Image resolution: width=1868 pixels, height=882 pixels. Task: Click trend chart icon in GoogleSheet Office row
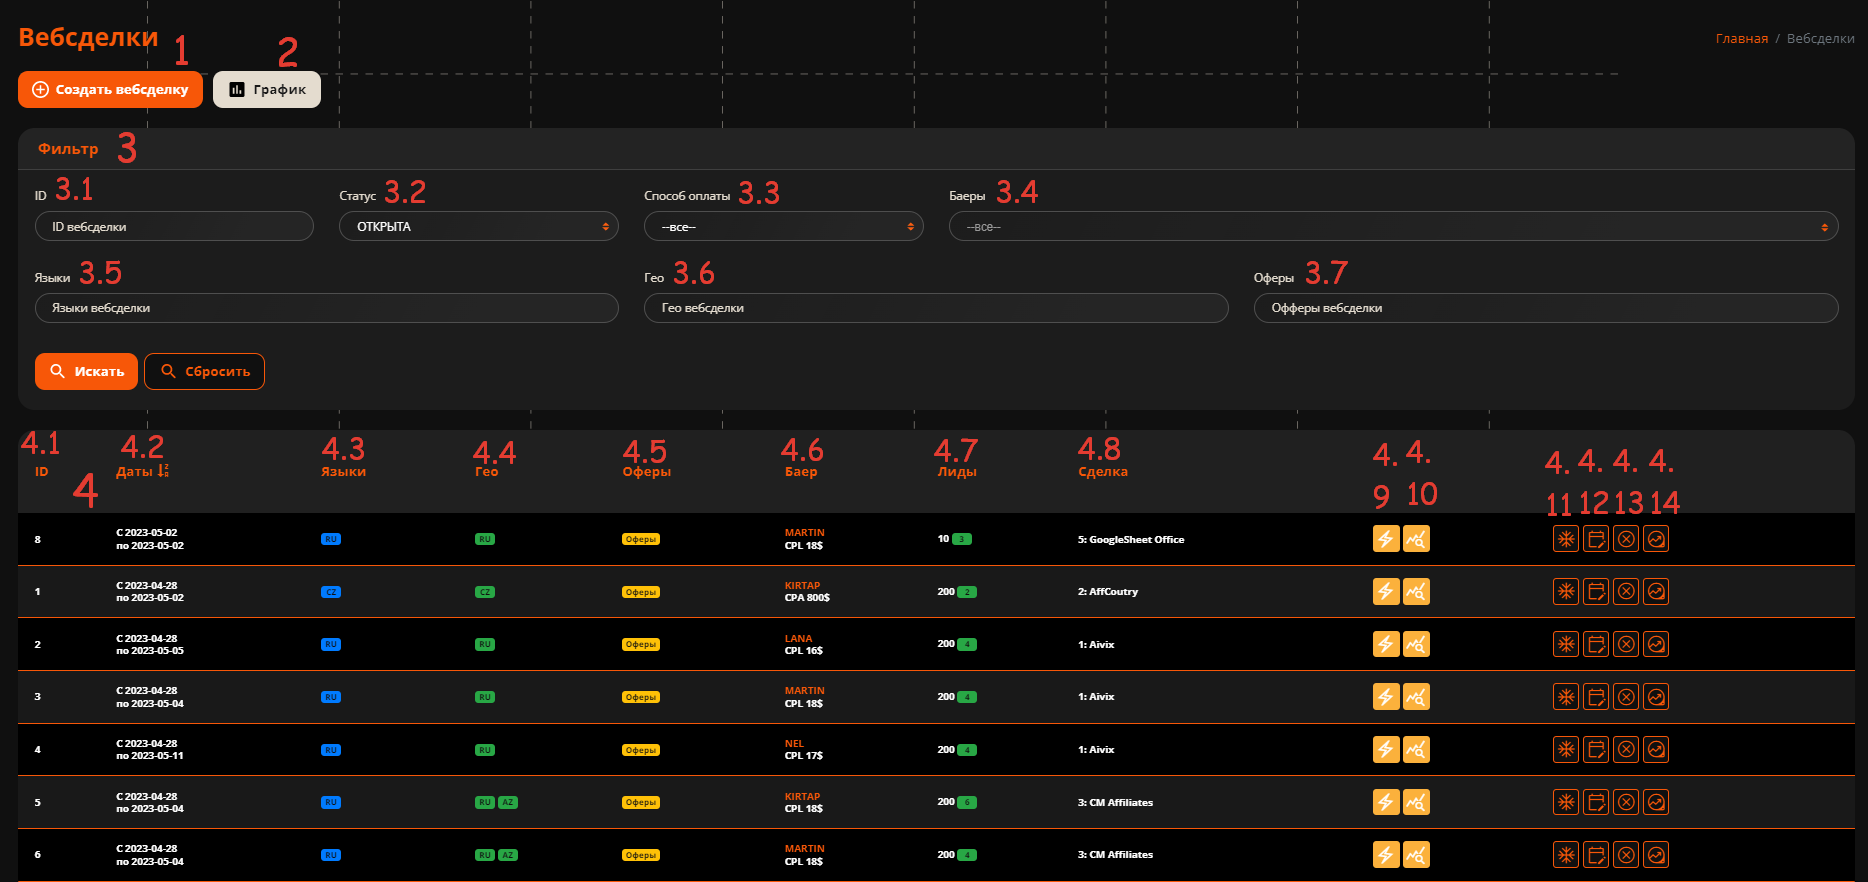click(x=1656, y=539)
